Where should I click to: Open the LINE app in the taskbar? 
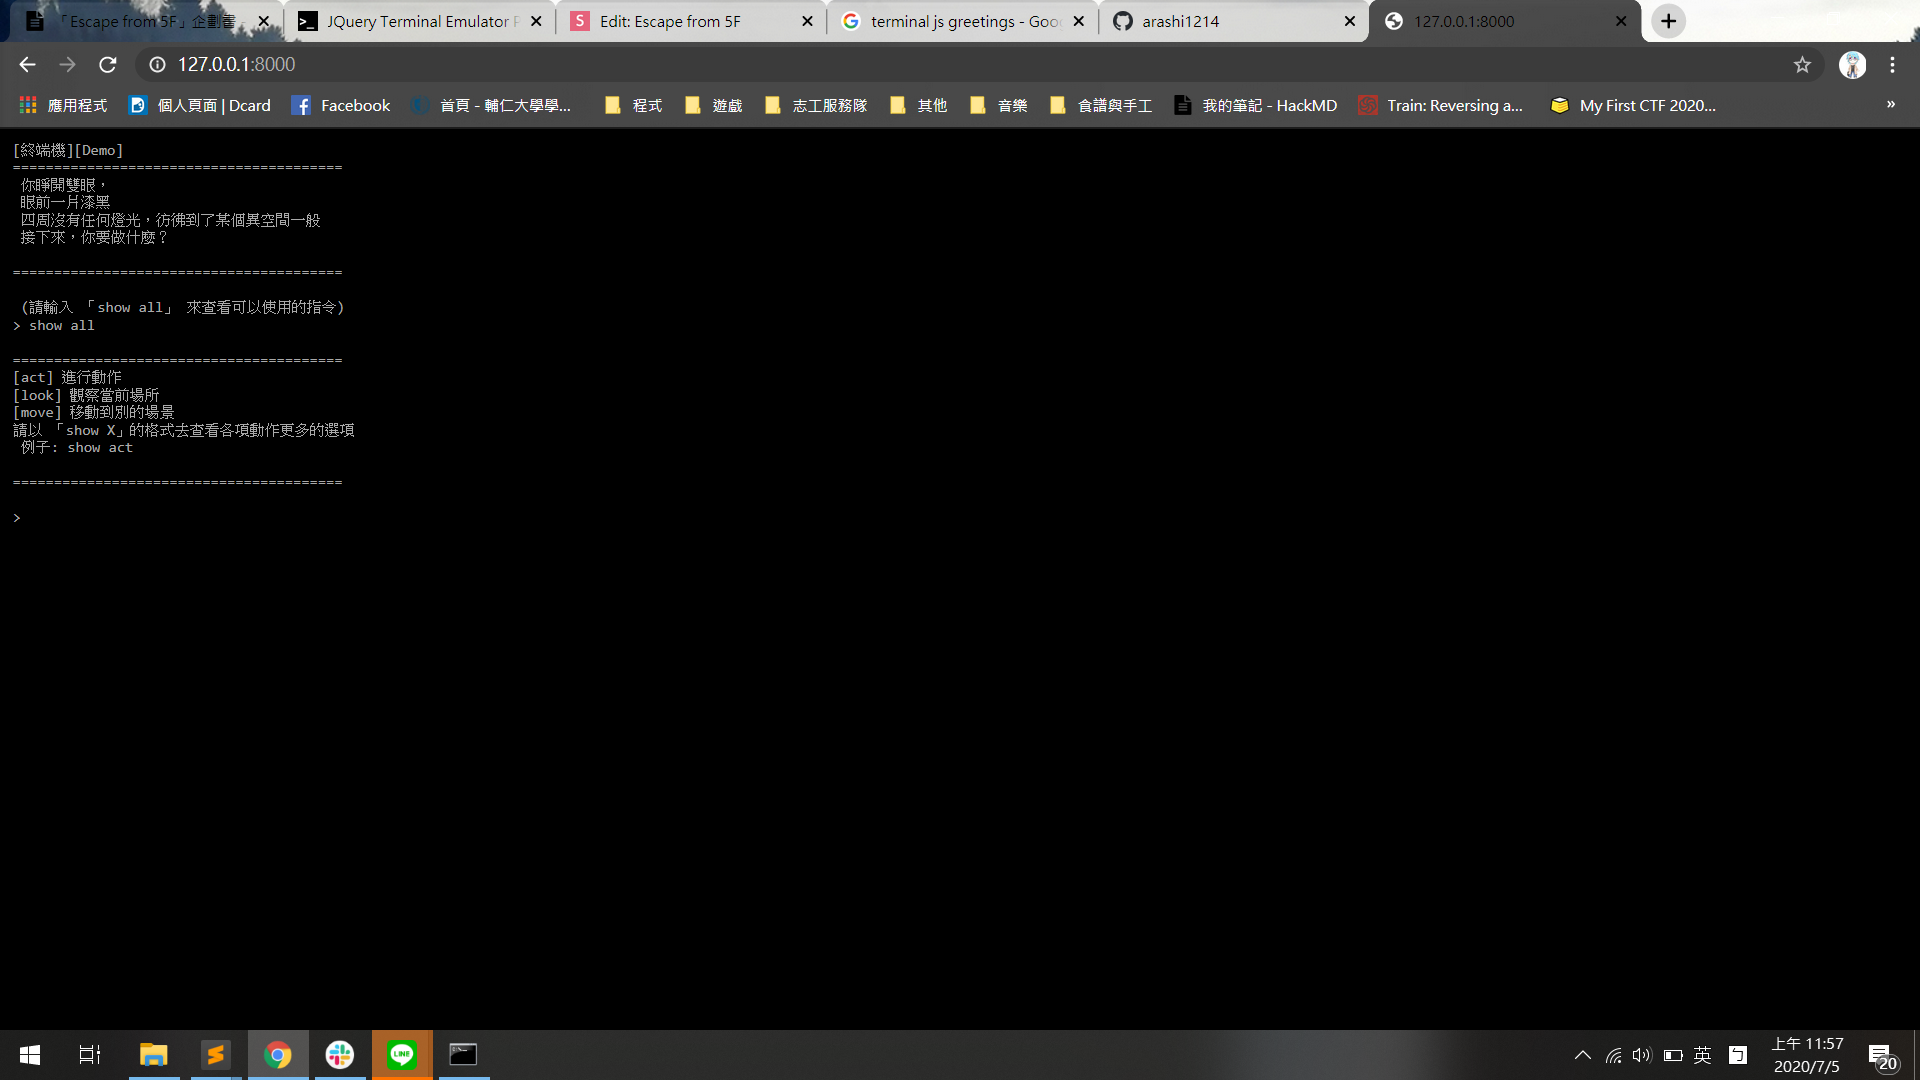402,1054
